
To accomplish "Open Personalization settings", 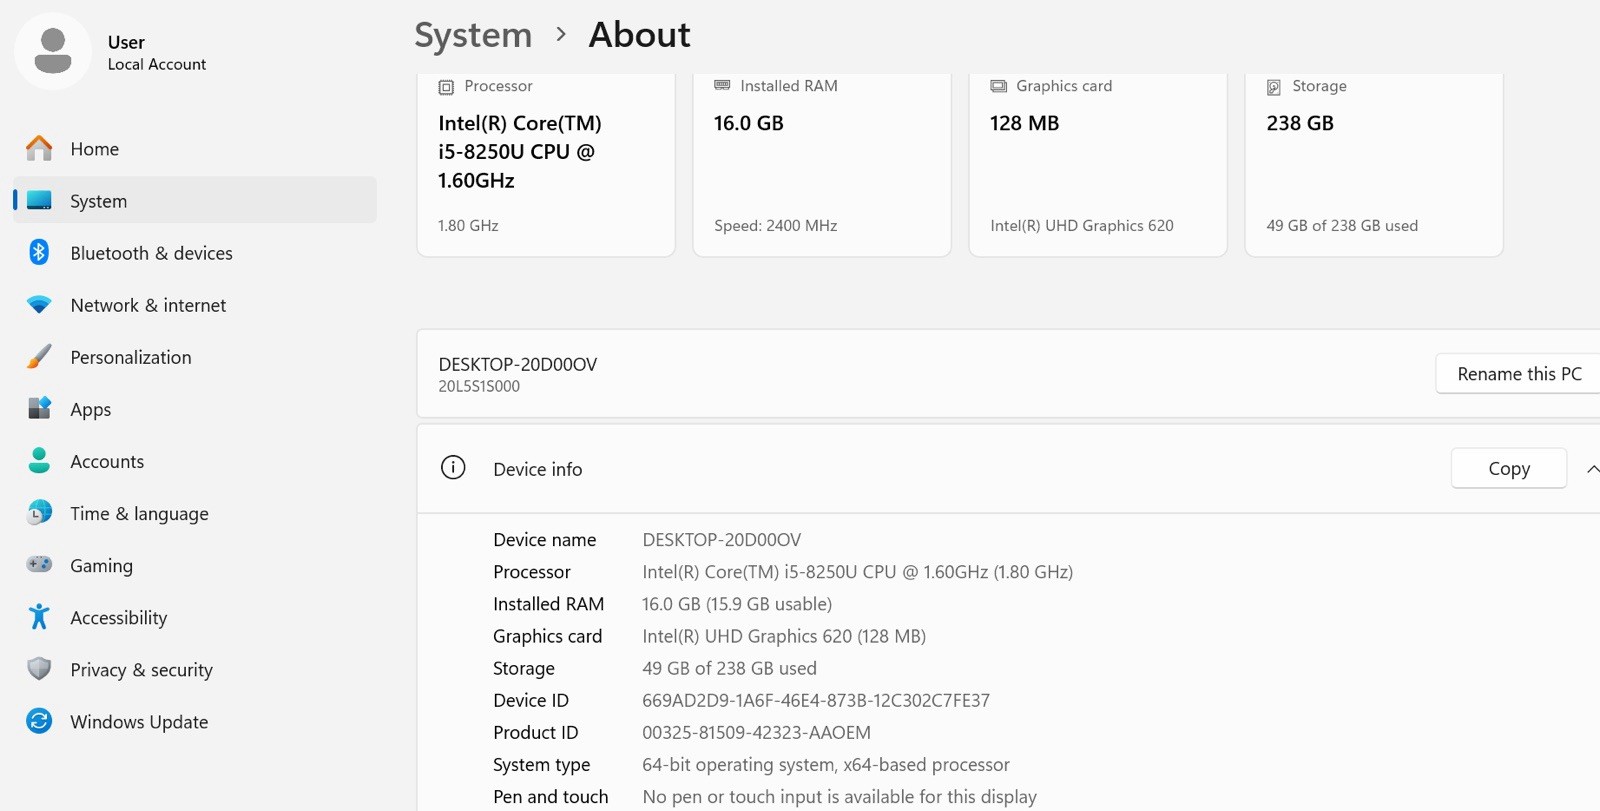I will point(195,356).
